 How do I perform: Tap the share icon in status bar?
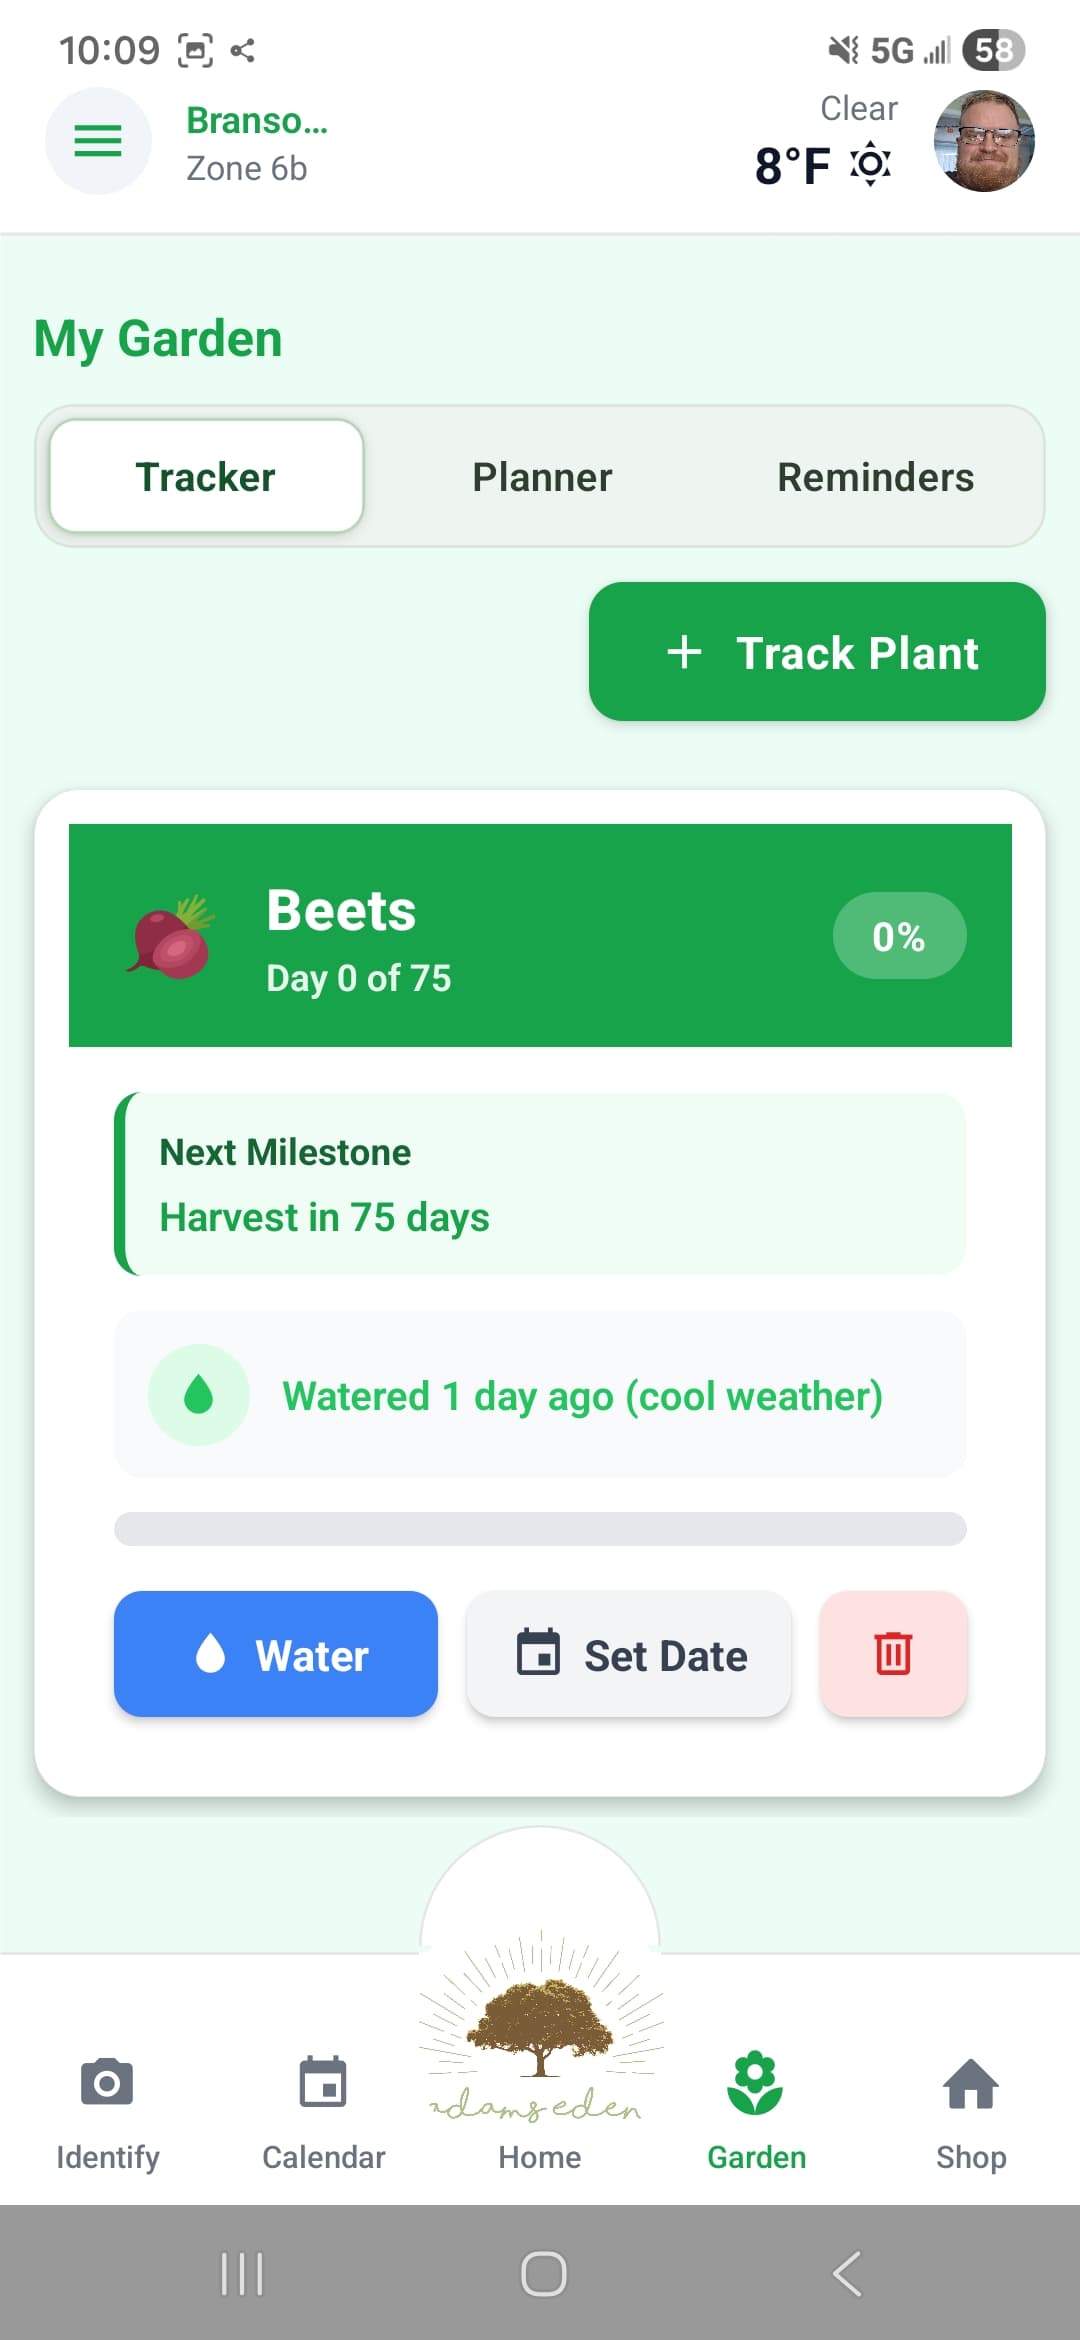[241, 49]
